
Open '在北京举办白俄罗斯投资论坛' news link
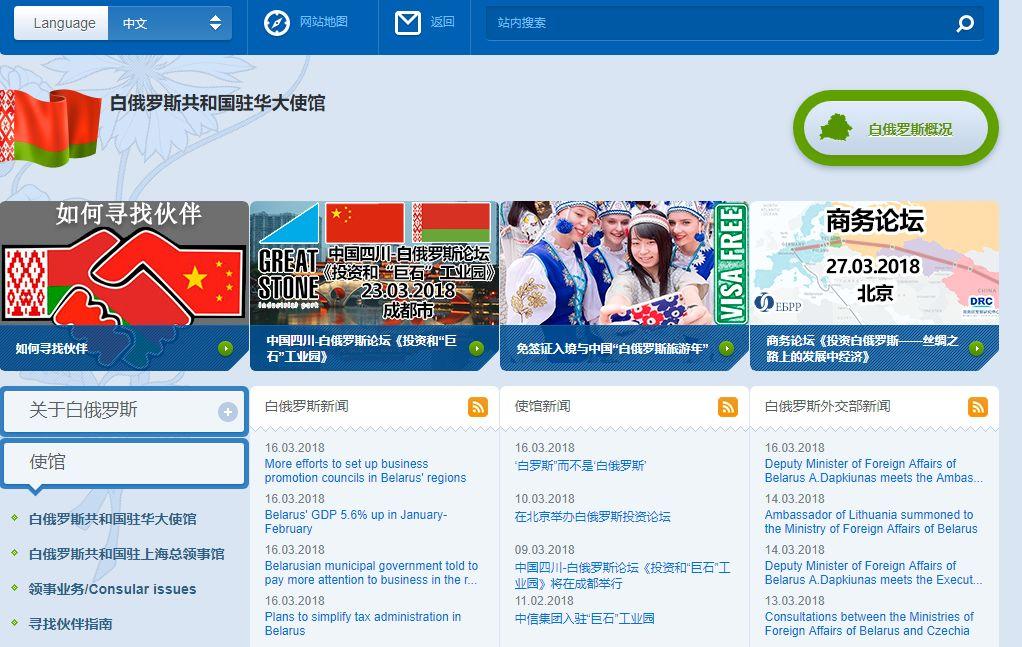(592, 517)
